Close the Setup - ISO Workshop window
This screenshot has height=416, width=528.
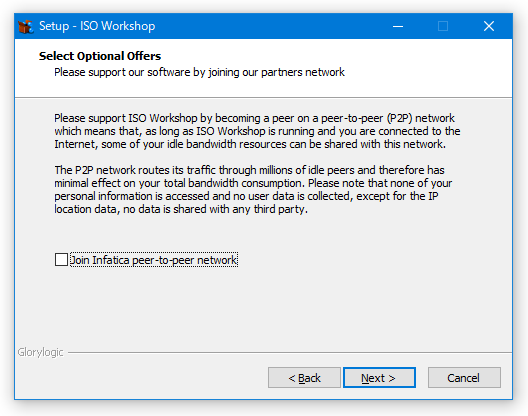(489, 26)
